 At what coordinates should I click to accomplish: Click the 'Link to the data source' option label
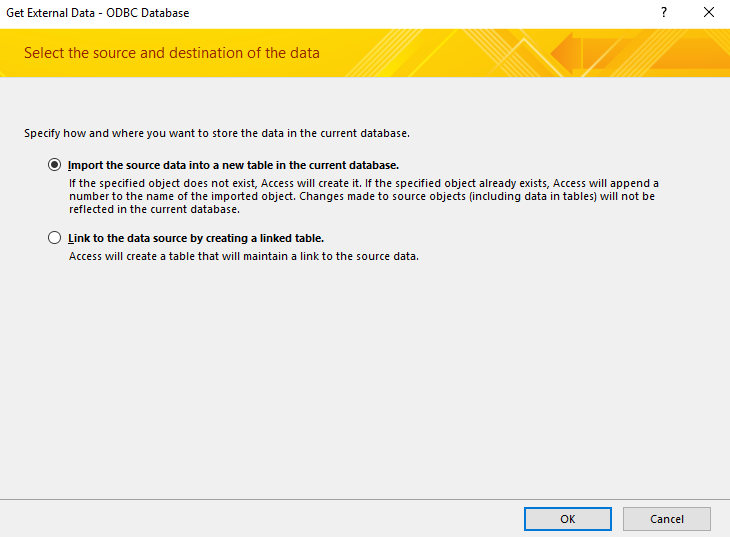point(196,238)
